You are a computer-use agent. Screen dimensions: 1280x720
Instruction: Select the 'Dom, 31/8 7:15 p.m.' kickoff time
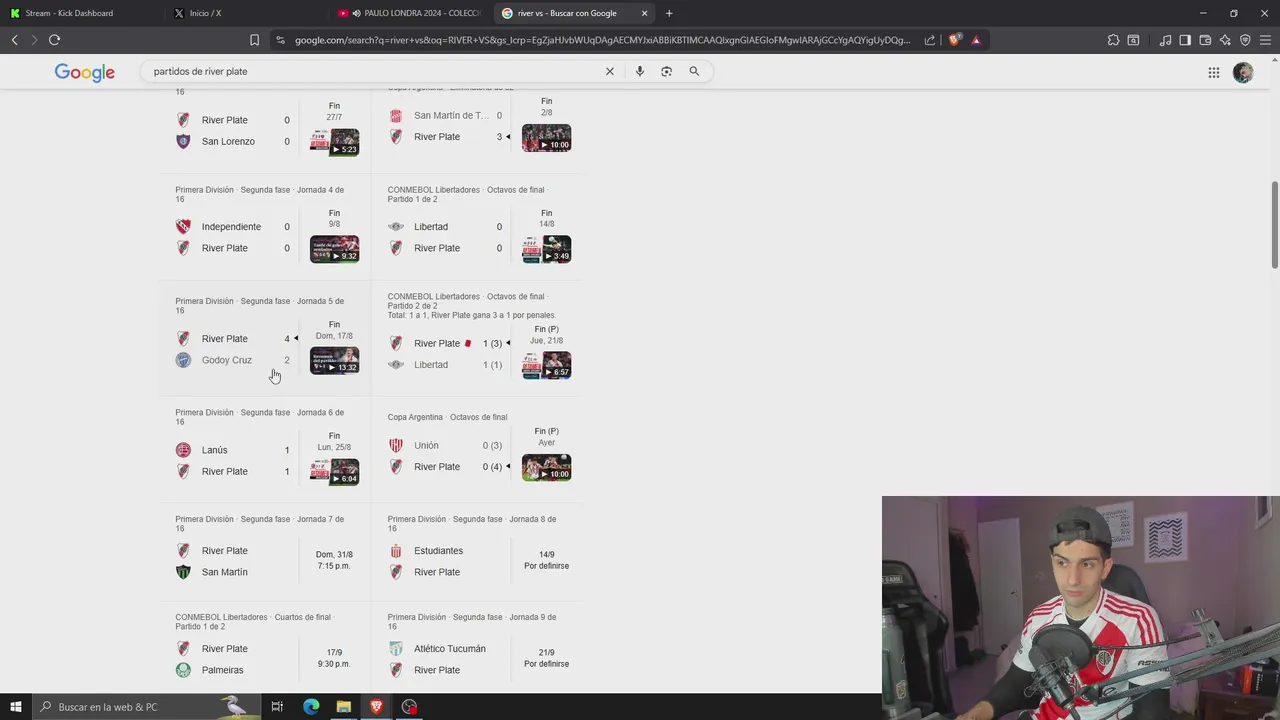click(x=334, y=560)
